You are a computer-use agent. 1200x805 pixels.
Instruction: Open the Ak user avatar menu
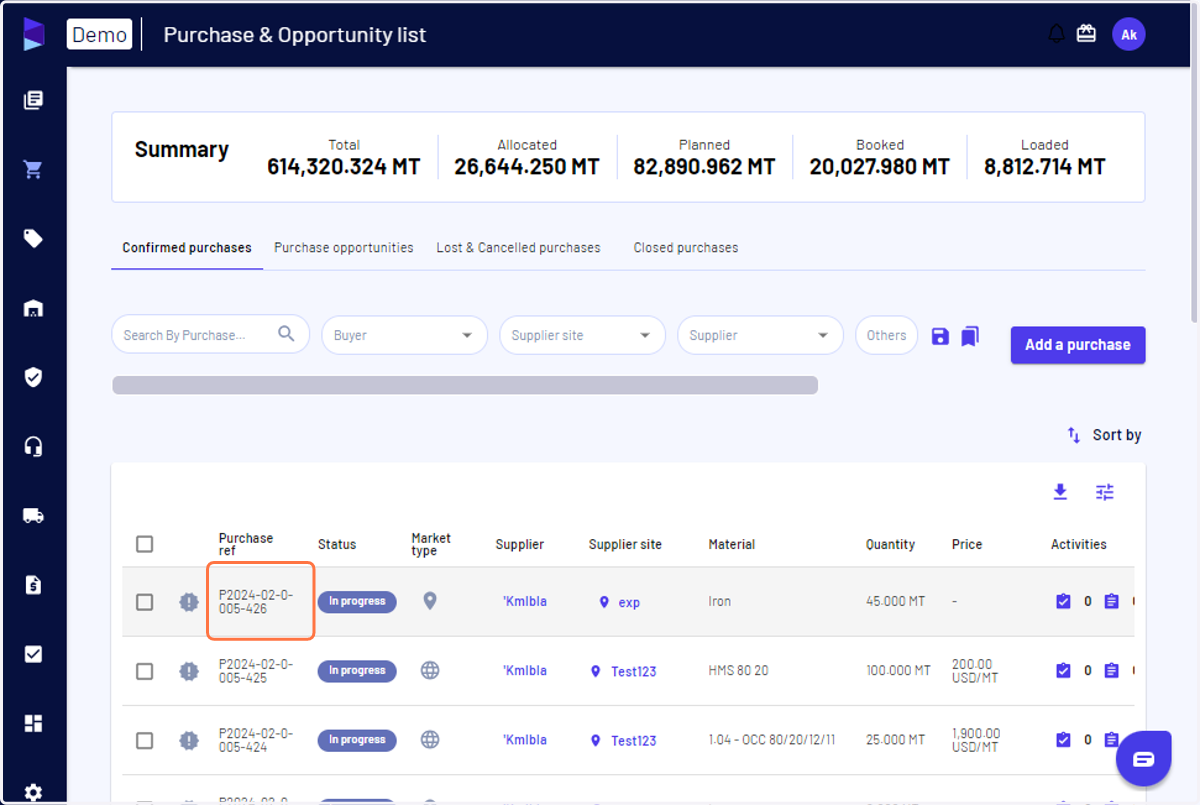coord(1129,34)
